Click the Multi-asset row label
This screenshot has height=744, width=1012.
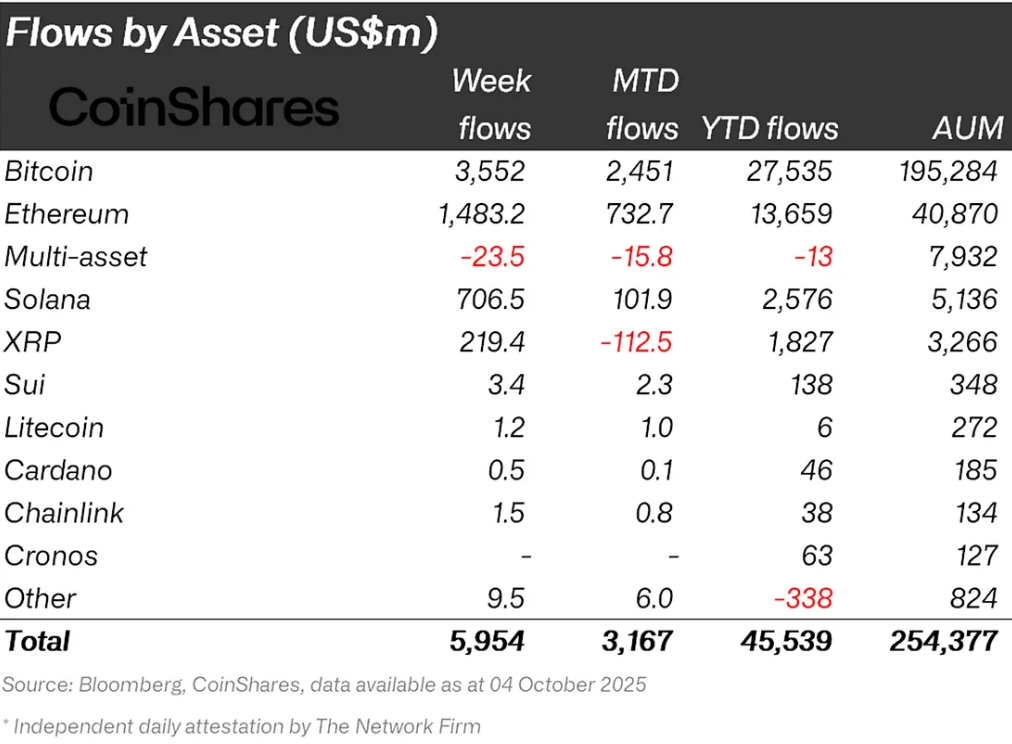[x=76, y=257]
